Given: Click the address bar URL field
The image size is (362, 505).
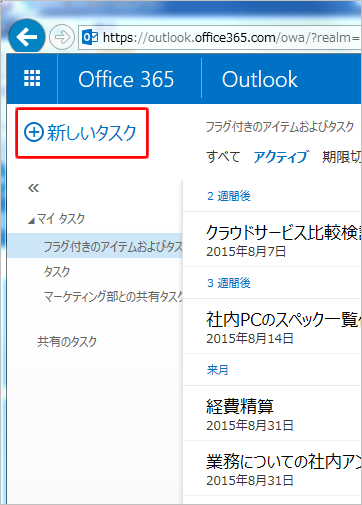Looking at the screenshot, I should coord(220,37).
